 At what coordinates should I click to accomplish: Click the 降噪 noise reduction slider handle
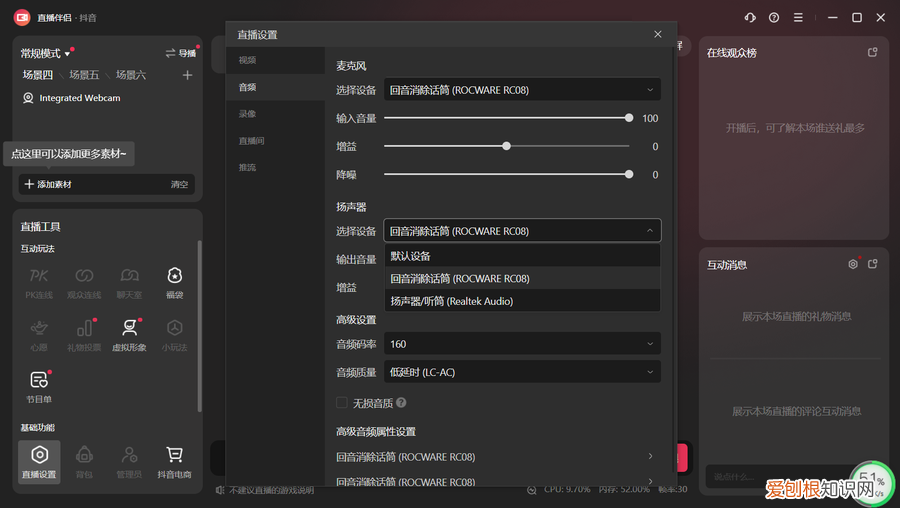(629, 174)
